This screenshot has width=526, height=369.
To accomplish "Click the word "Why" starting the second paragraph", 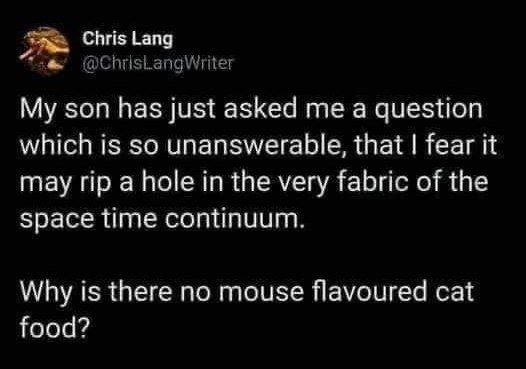I will click(46, 293).
